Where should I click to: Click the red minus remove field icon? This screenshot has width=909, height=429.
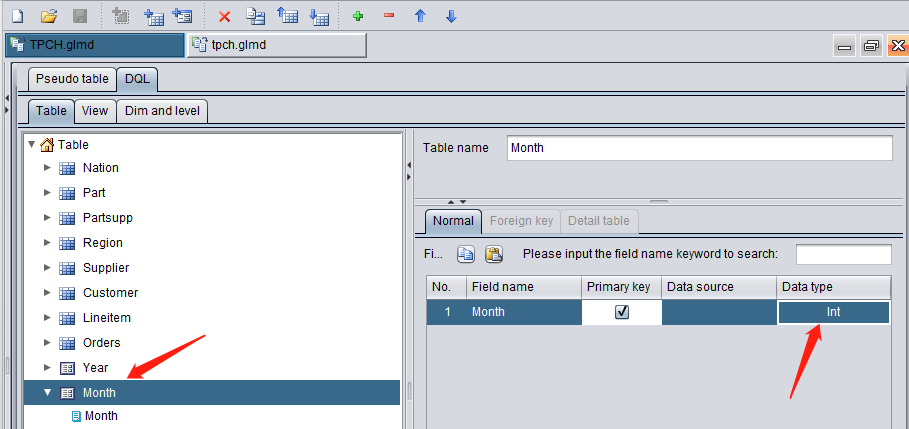click(x=389, y=16)
